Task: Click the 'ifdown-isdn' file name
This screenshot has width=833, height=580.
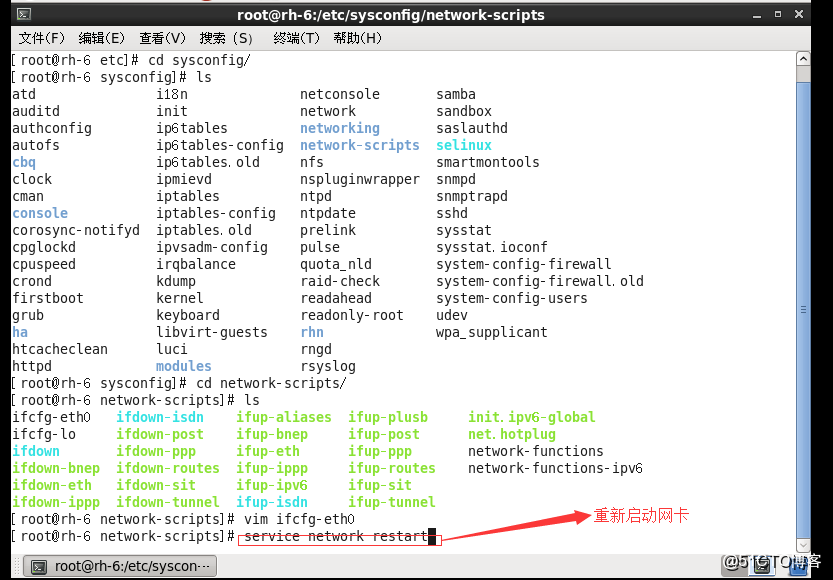Action: (x=160, y=417)
